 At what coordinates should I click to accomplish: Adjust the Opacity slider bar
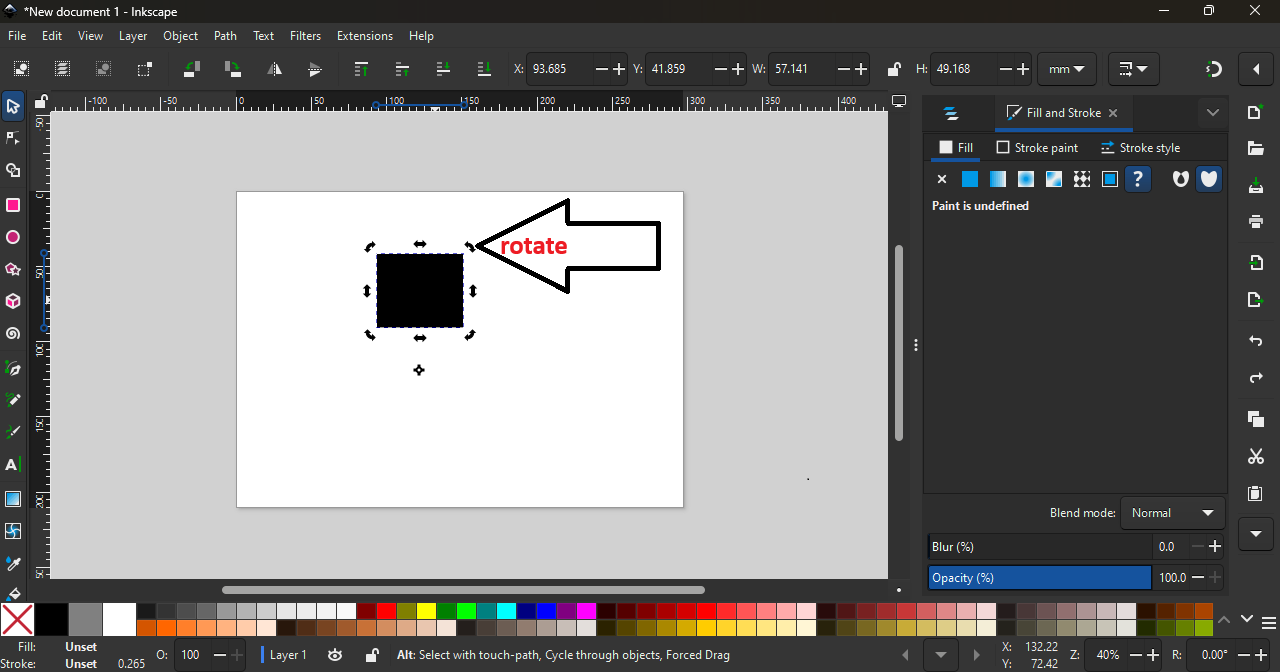1040,578
